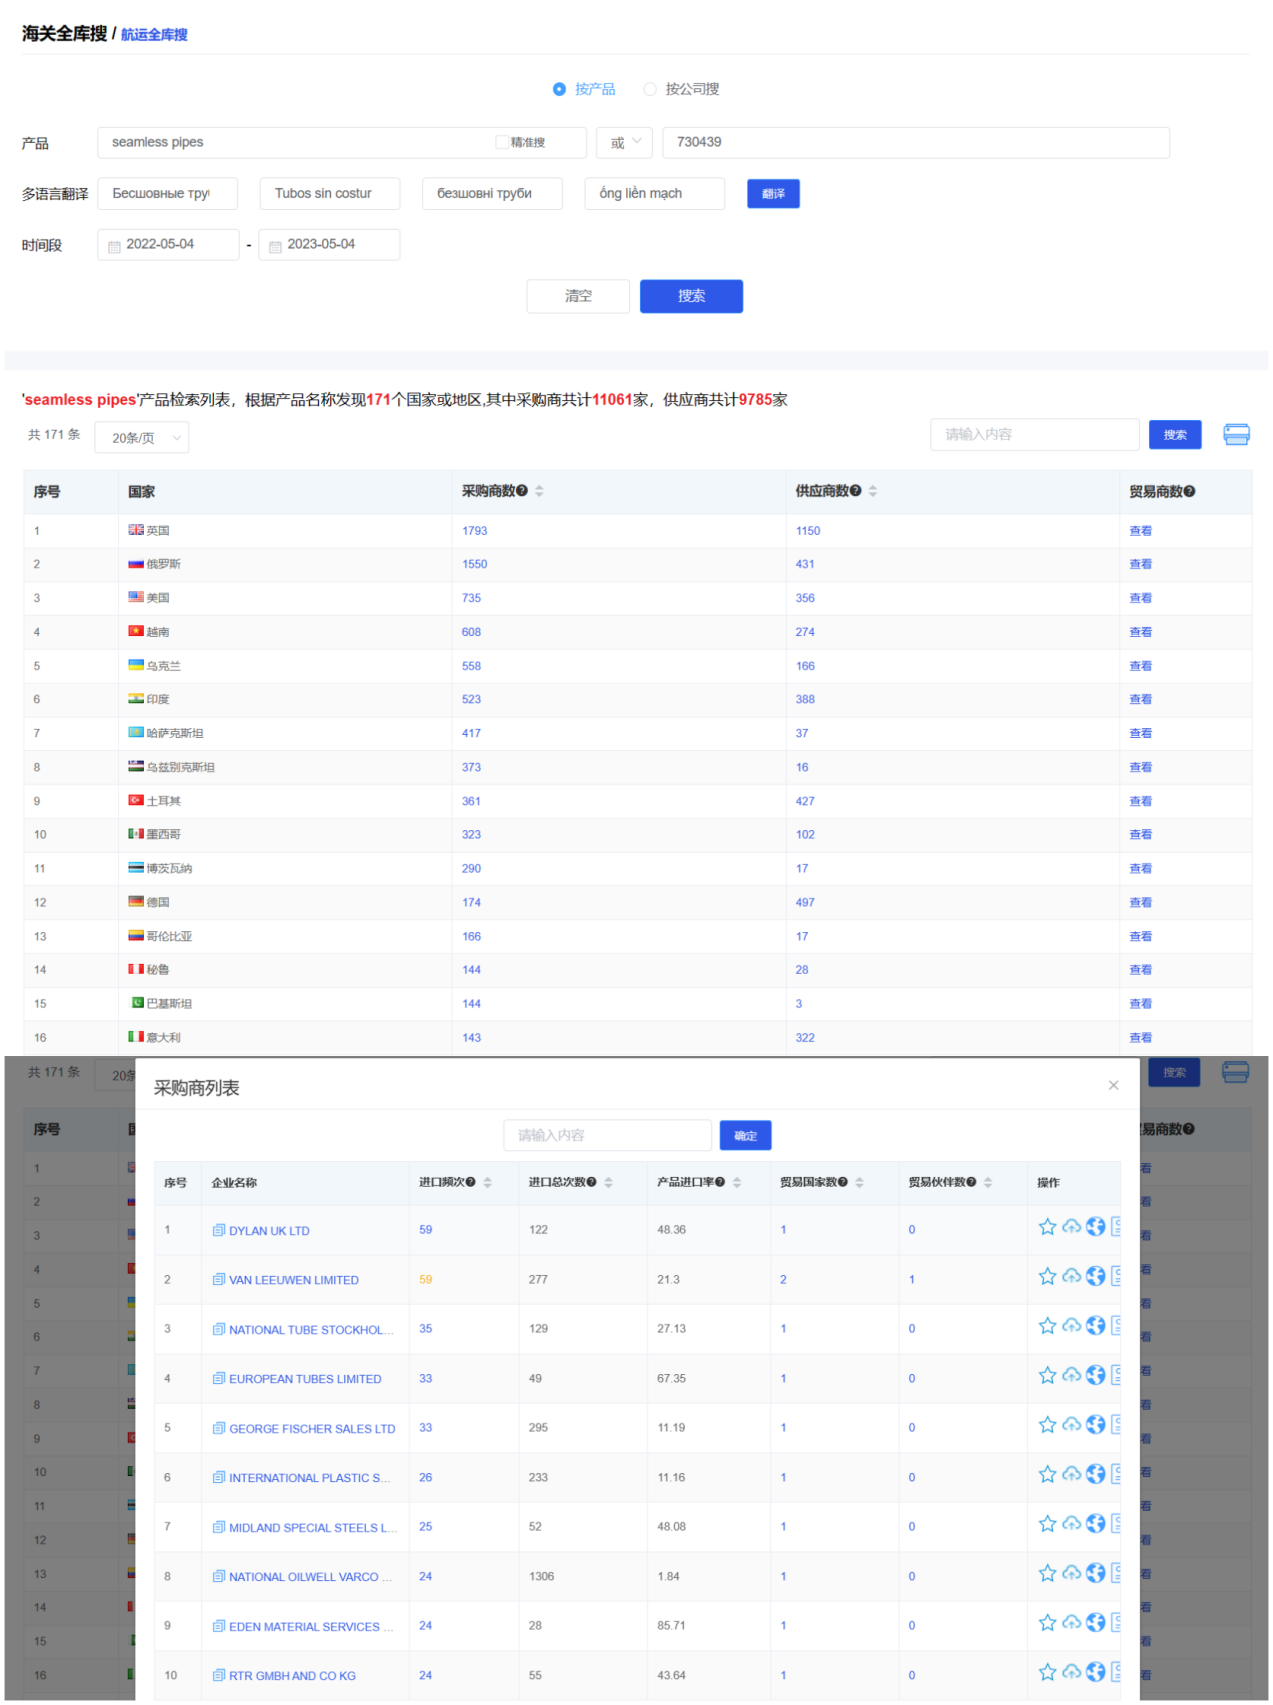Star GEORGE FISCHER SALES LTD row
Viewport: 1273px width, 1705px height.
[1047, 1425]
